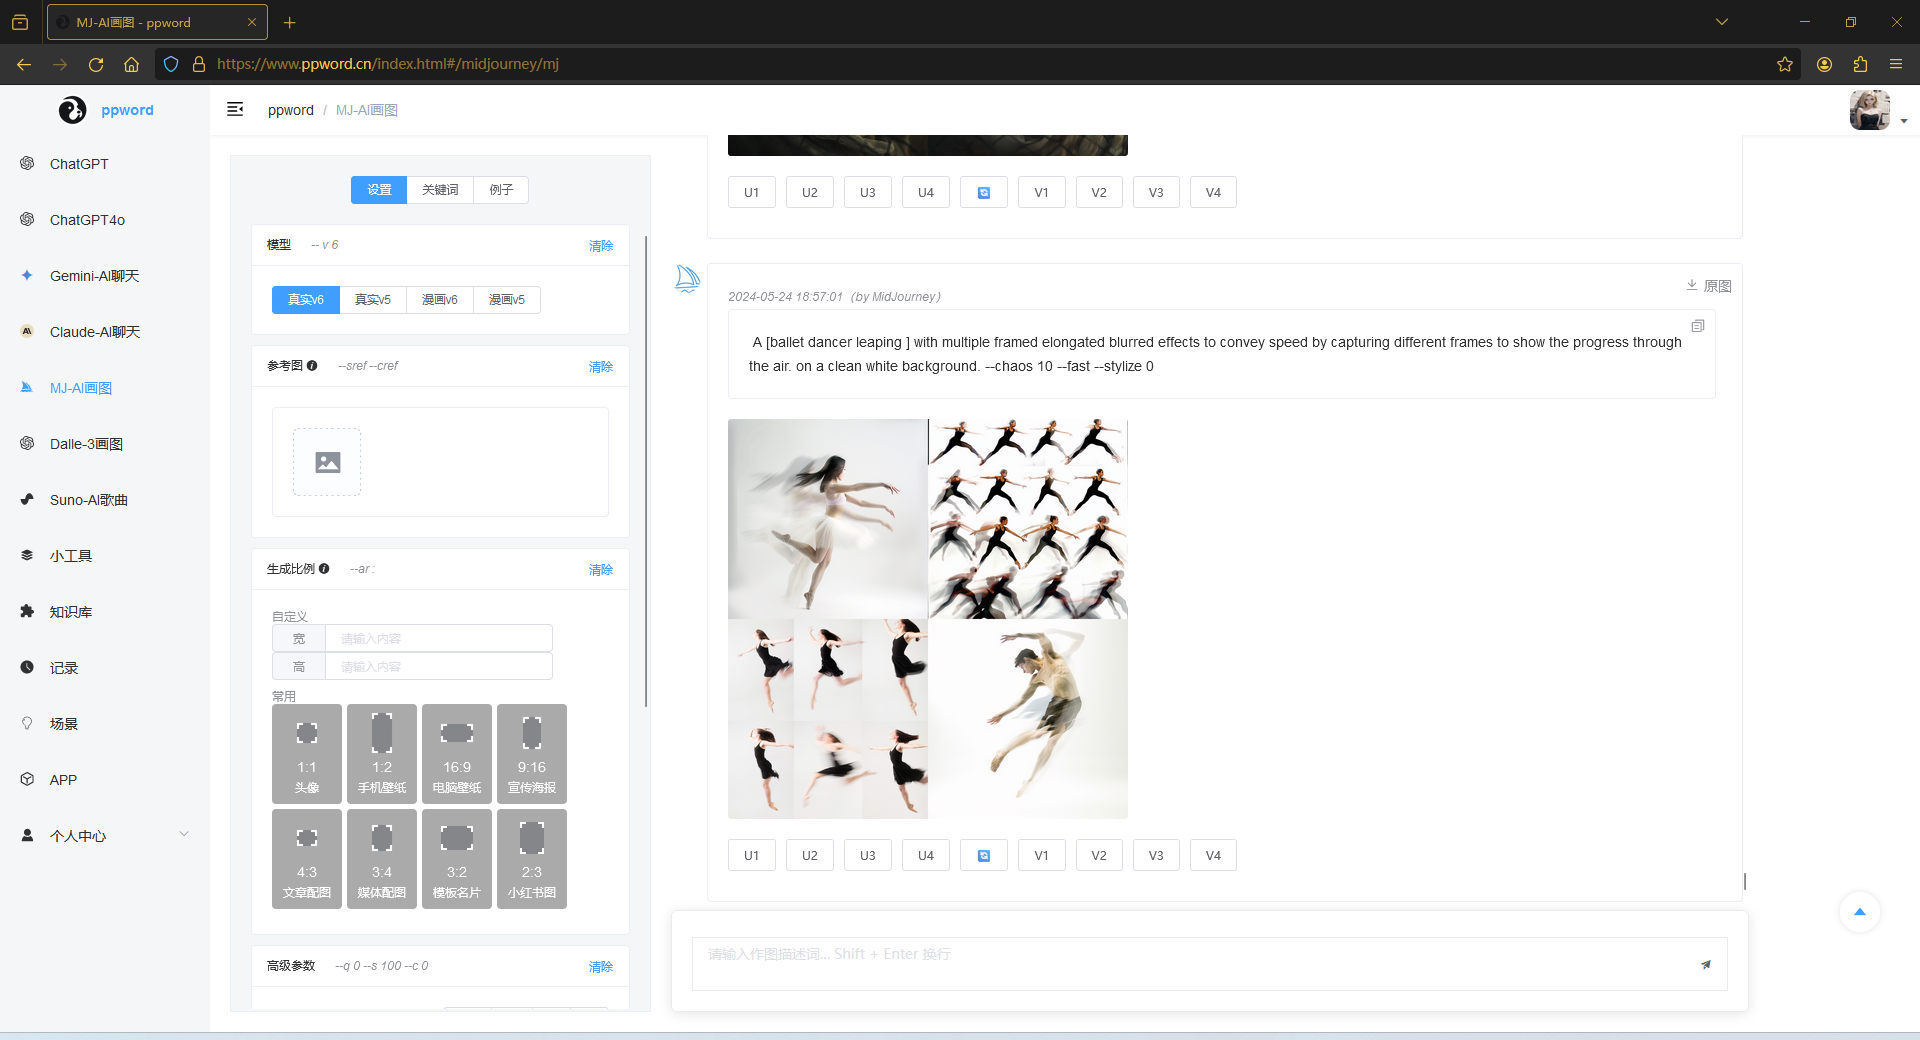Click U2 under the upper image

810,193
